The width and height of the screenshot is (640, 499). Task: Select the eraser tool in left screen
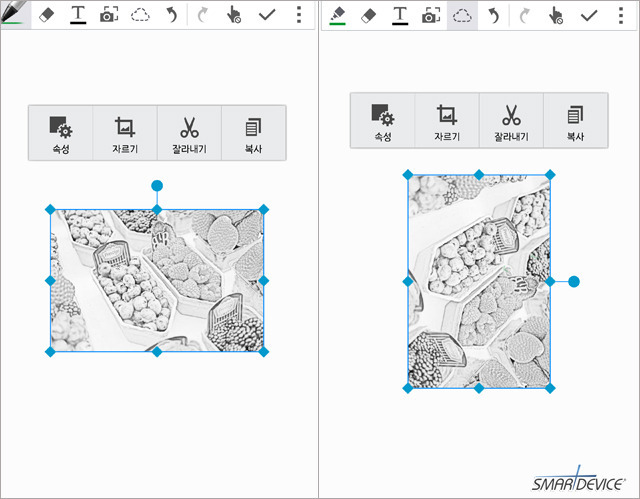(47, 16)
